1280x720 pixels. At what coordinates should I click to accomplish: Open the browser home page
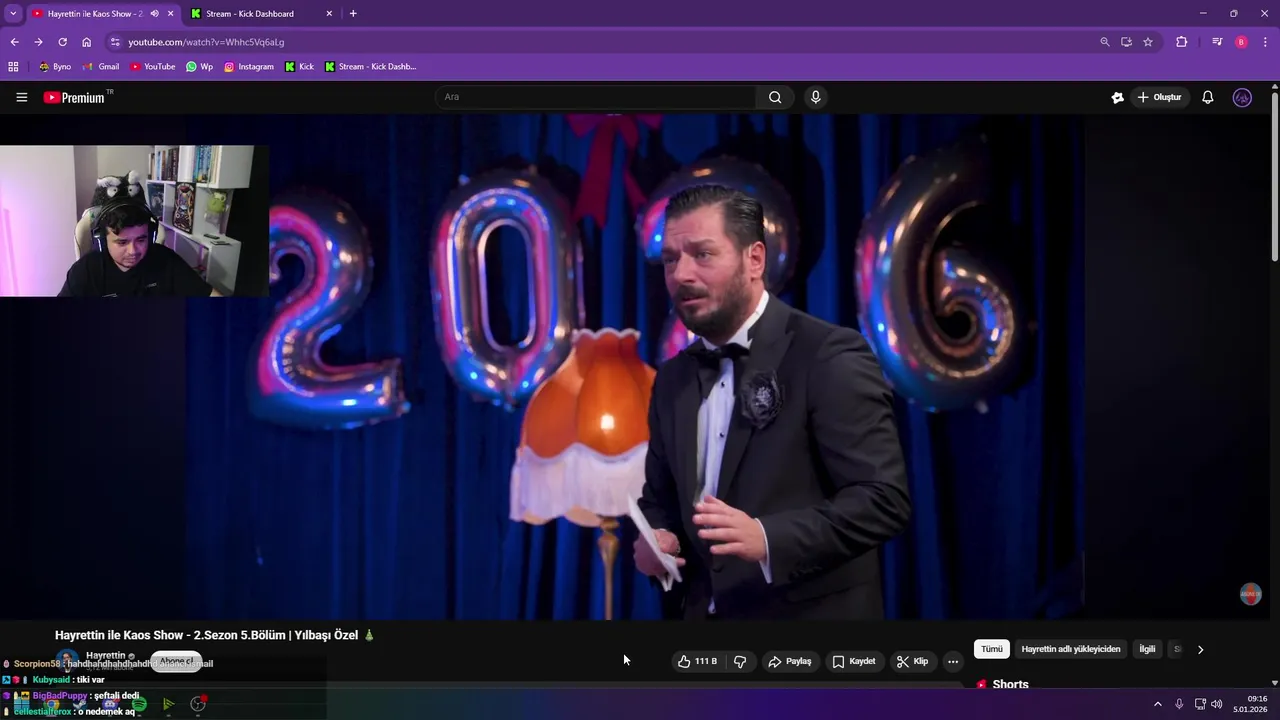pyautogui.click(x=86, y=42)
